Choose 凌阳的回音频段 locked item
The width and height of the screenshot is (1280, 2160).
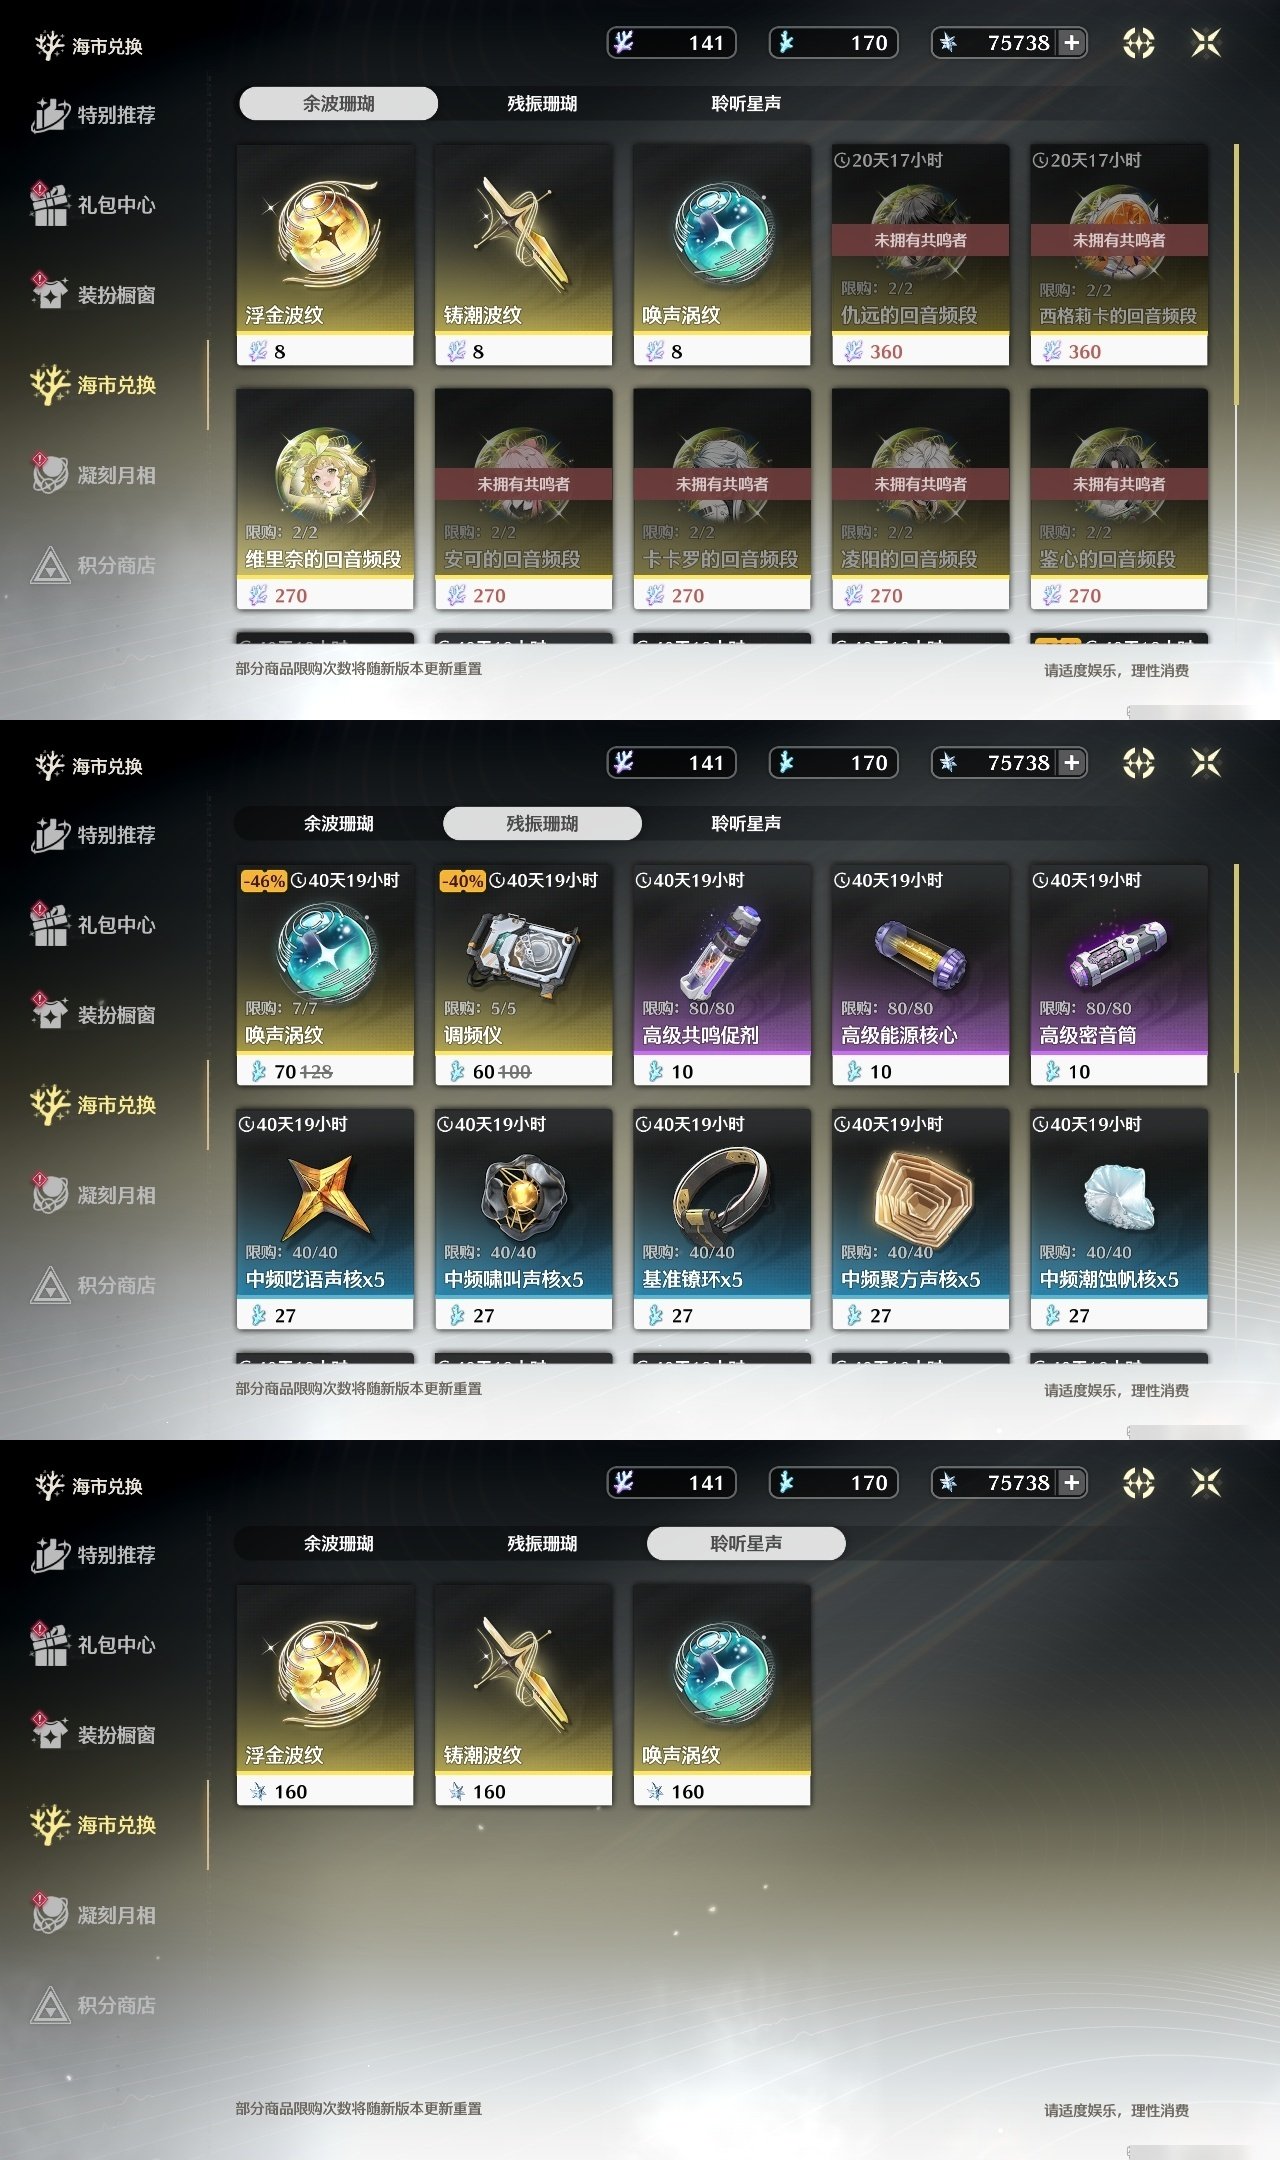[920, 499]
